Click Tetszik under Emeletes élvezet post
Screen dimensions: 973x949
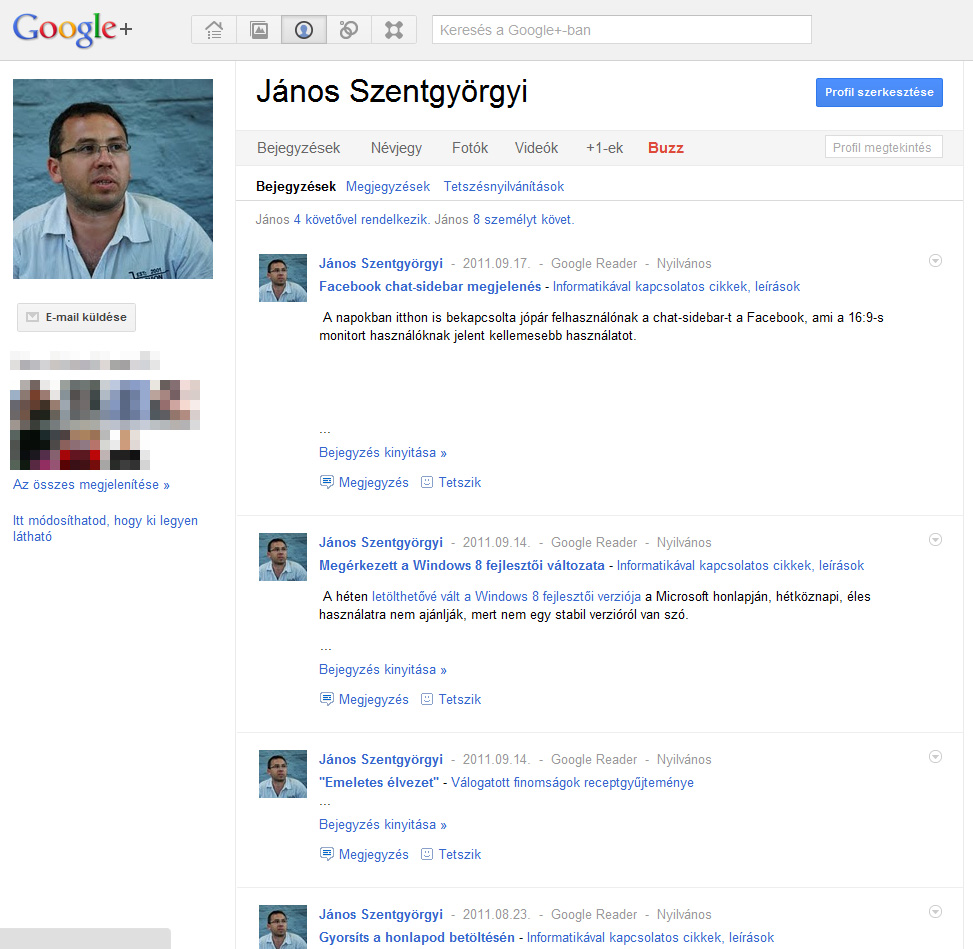pos(460,855)
